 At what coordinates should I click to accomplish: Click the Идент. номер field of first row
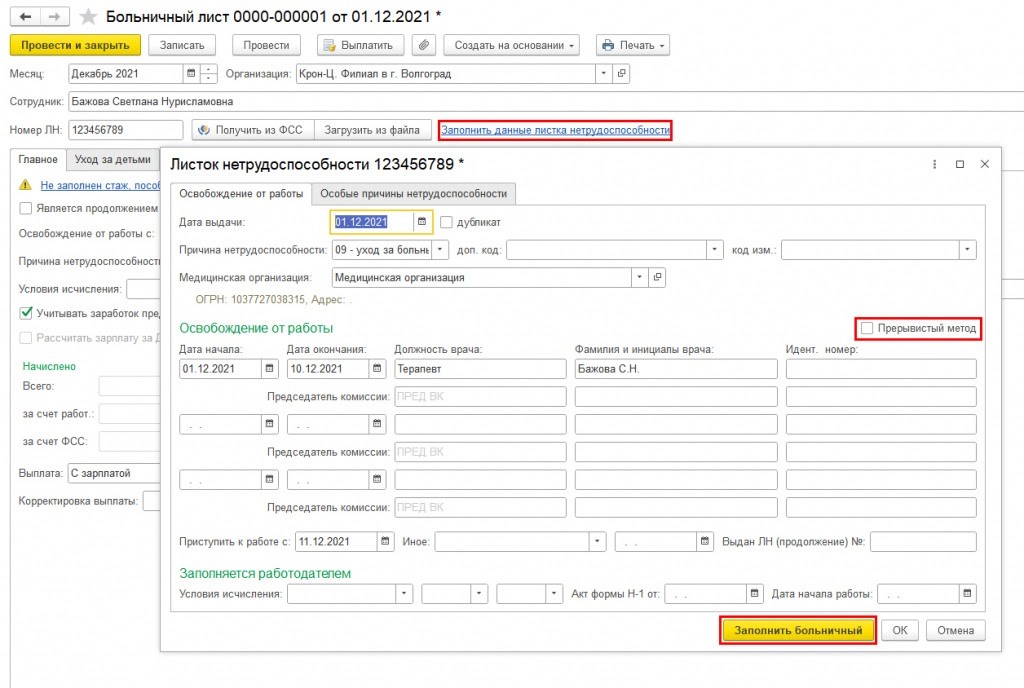click(x=881, y=369)
